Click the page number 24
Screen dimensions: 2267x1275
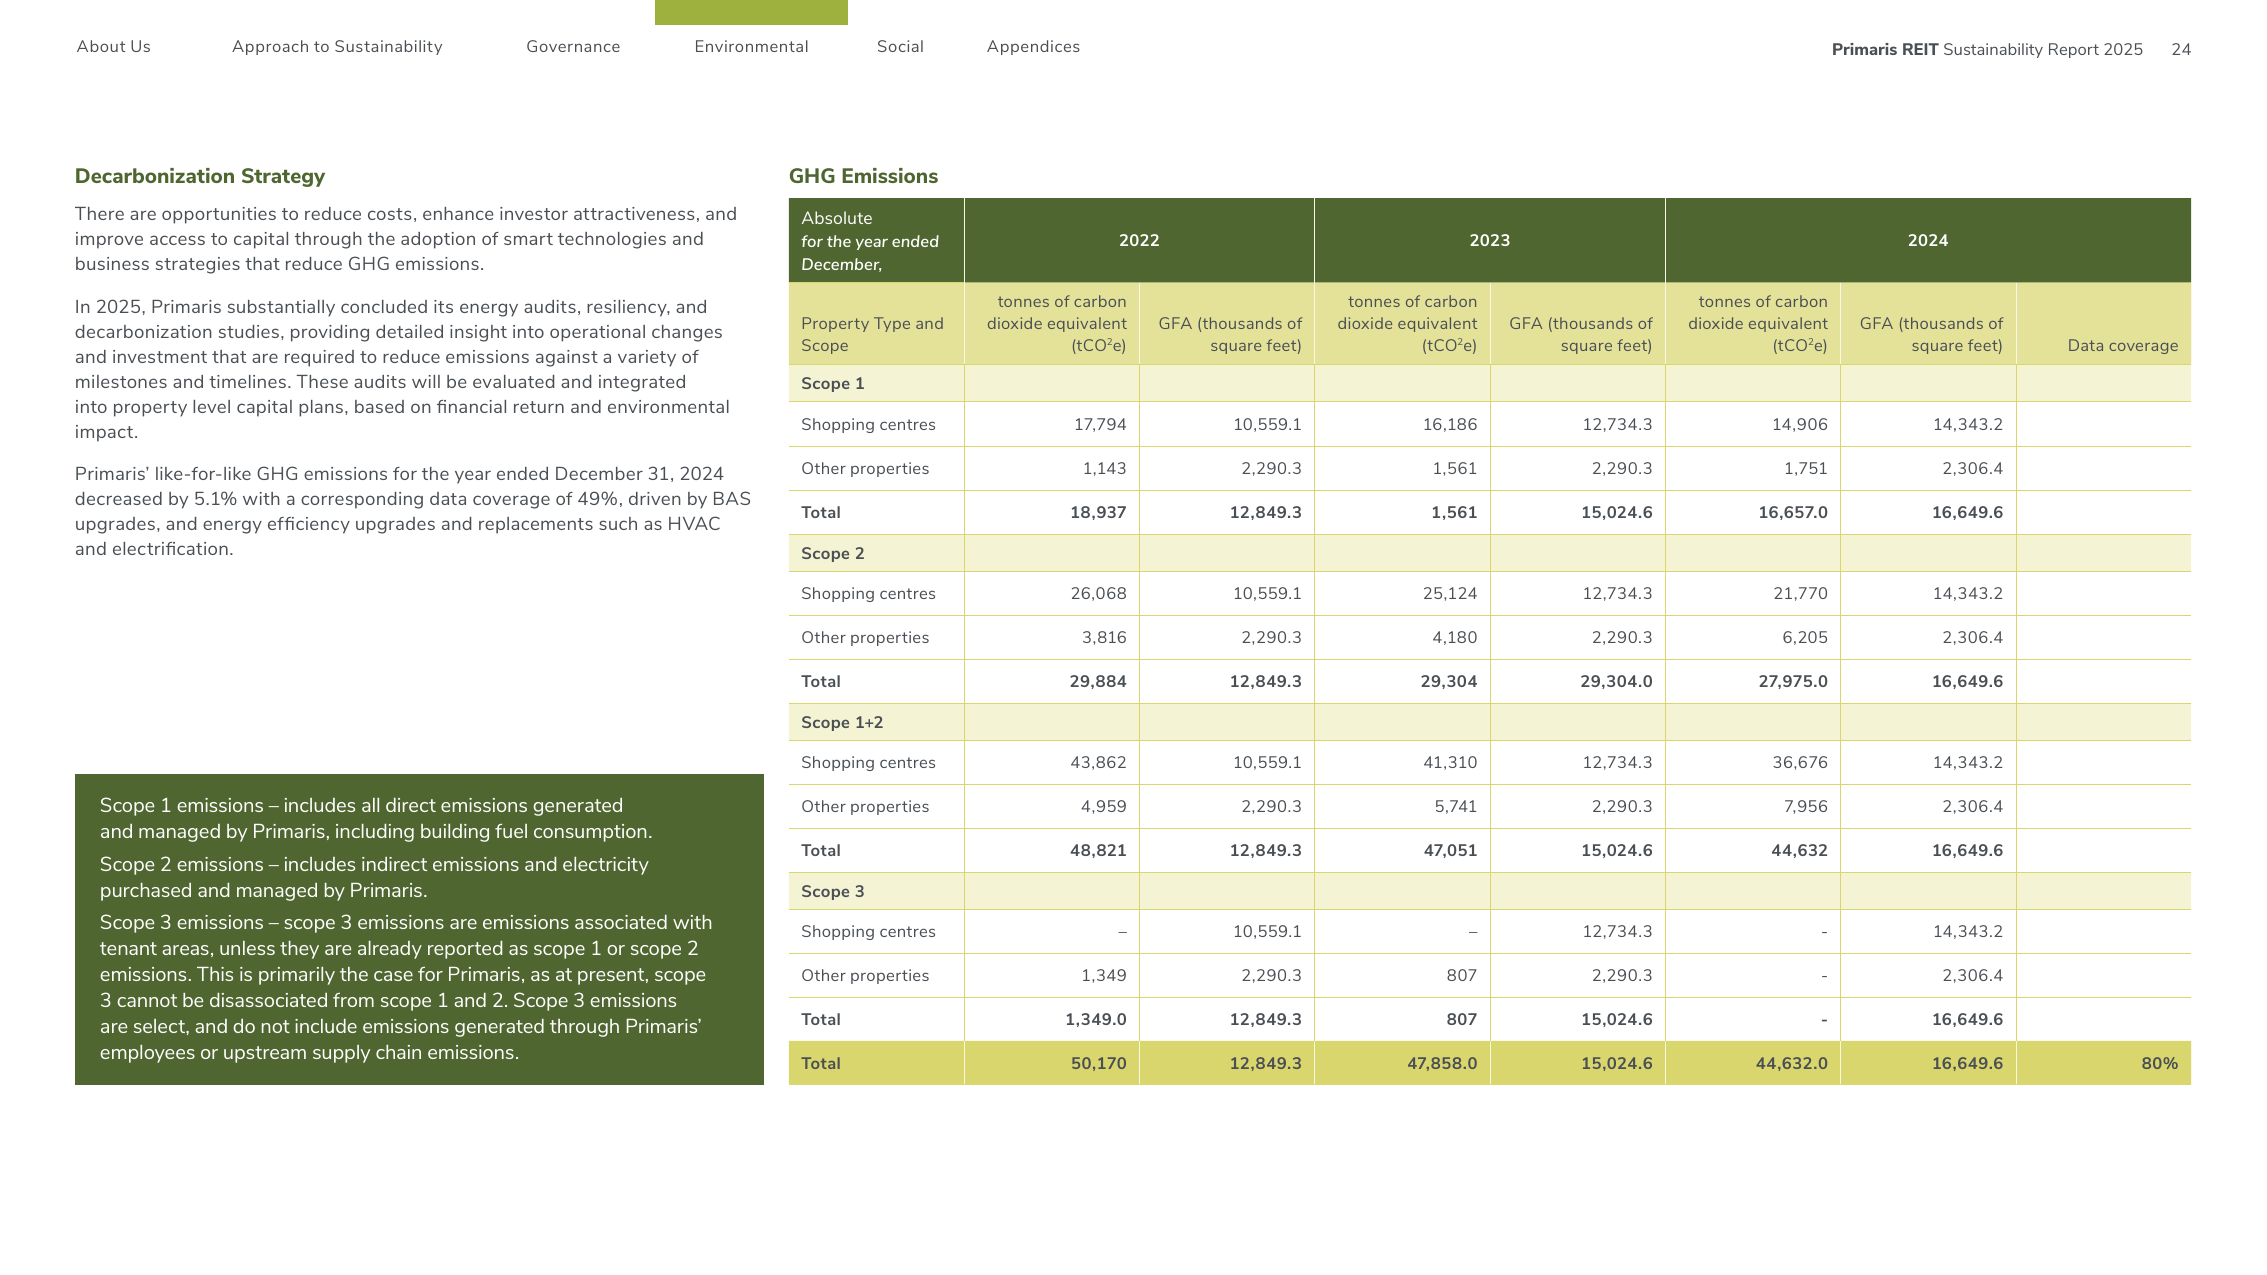(2181, 50)
